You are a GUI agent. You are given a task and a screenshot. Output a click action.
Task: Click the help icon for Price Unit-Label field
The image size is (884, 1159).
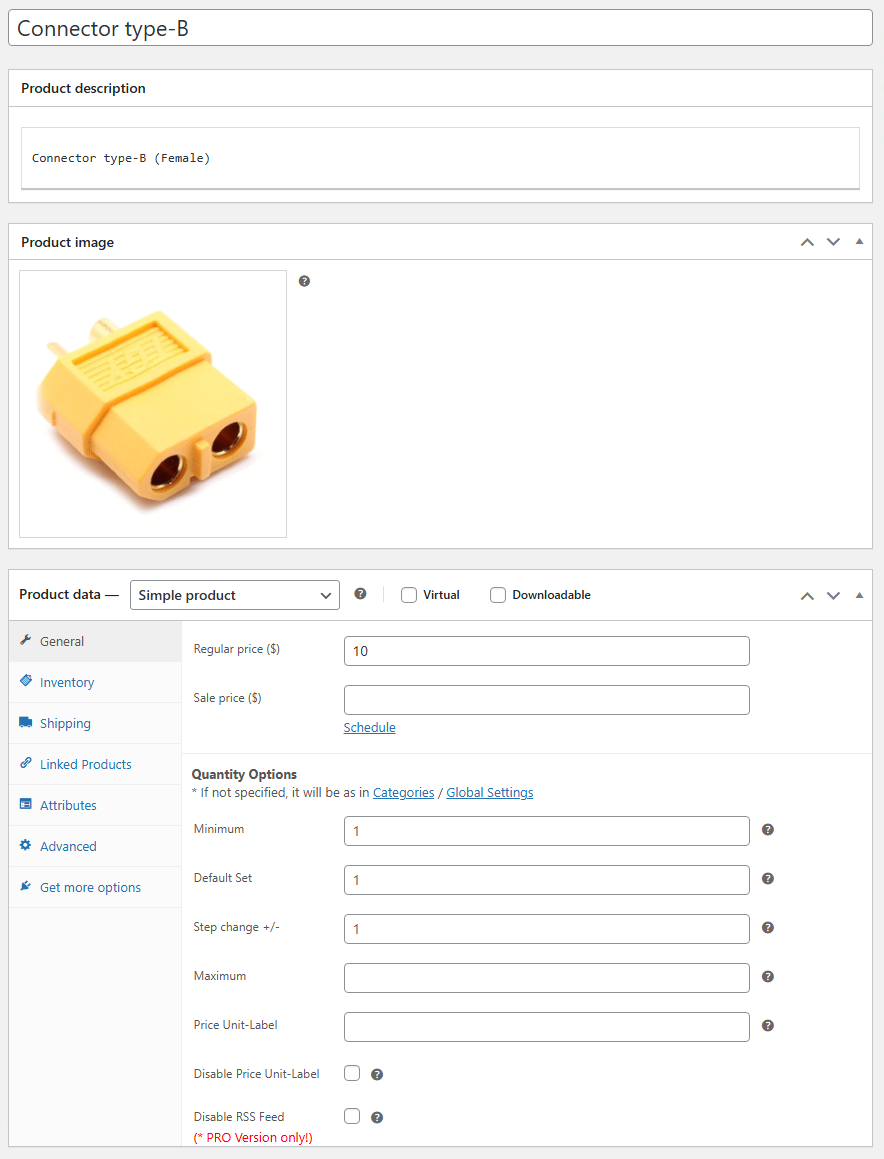768,1026
